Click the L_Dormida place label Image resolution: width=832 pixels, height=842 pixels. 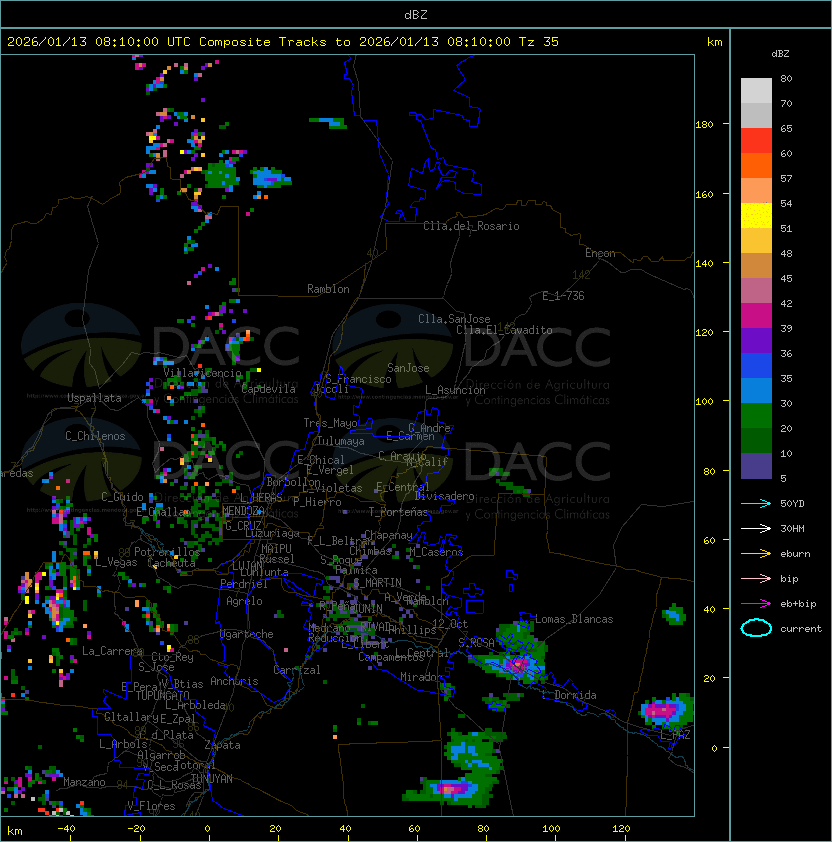click(569, 695)
